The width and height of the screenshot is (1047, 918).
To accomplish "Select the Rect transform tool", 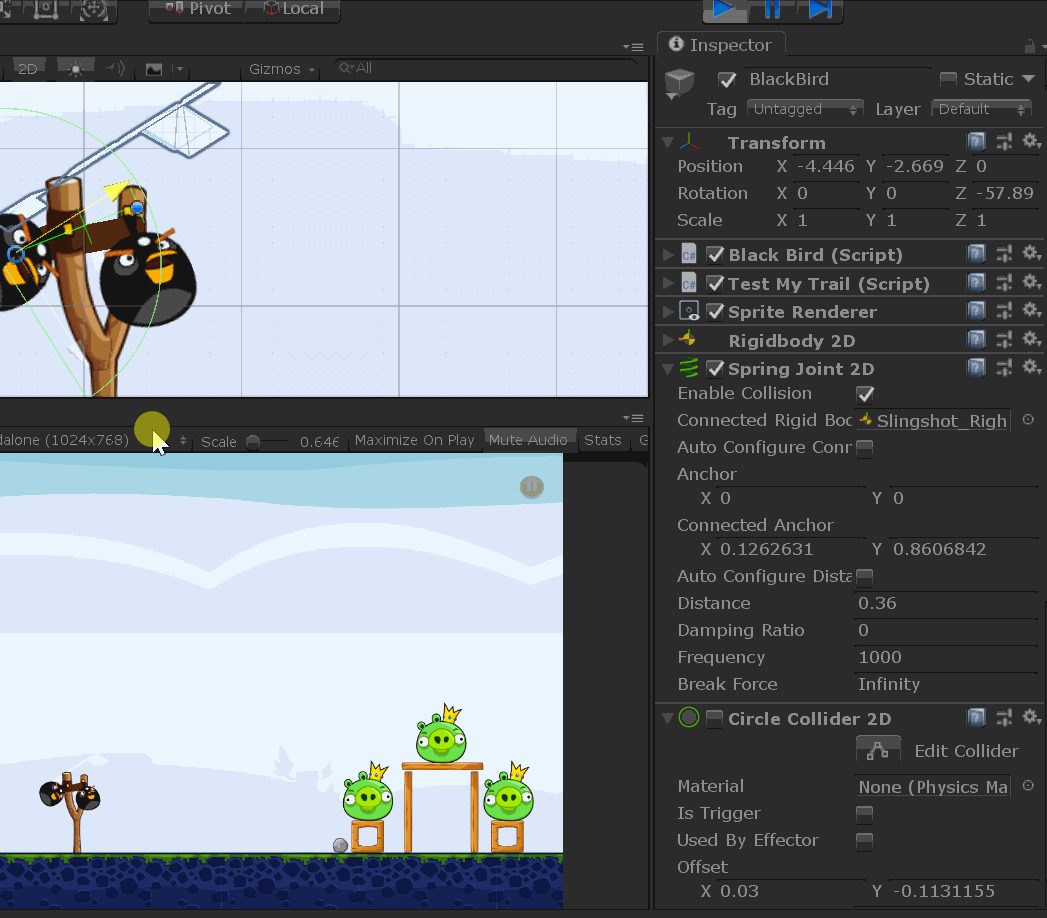I will [45, 9].
